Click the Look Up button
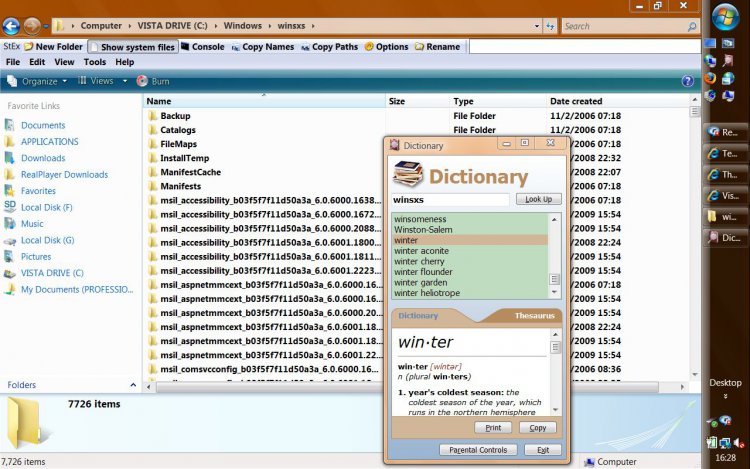Viewport: 750px width, 469px height. 539,199
